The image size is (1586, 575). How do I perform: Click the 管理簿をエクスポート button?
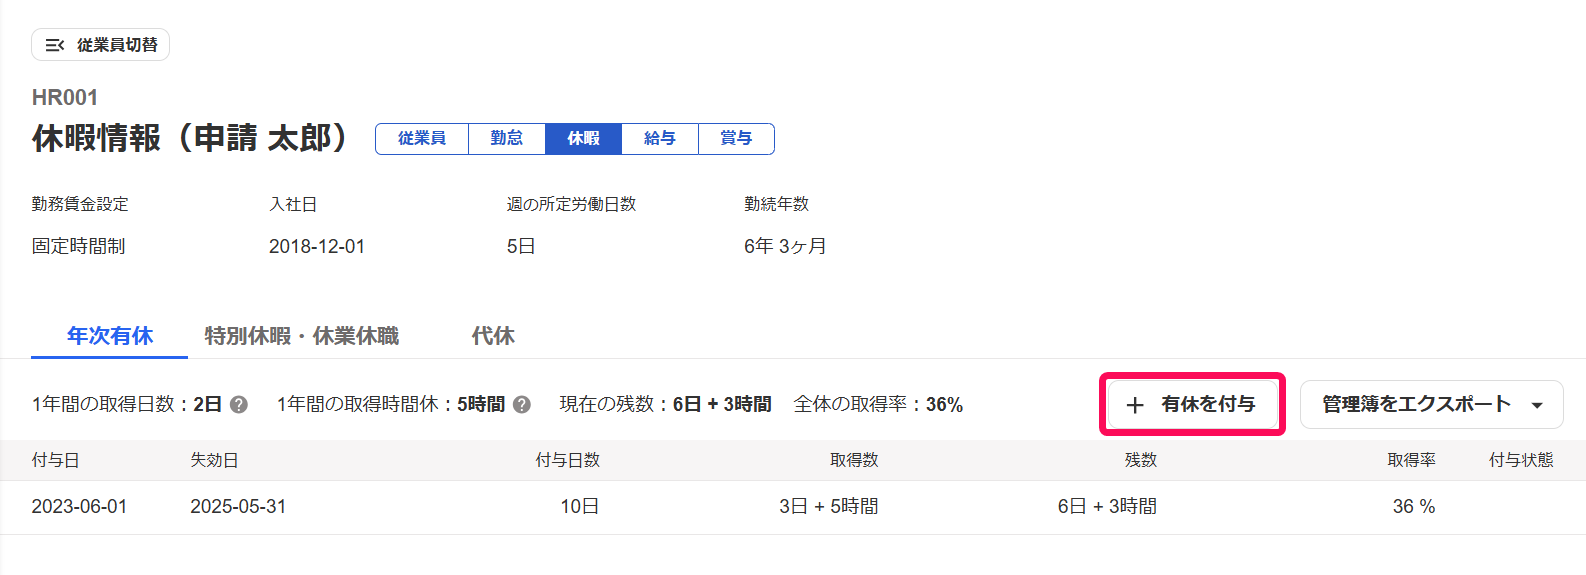coord(1431,405)
